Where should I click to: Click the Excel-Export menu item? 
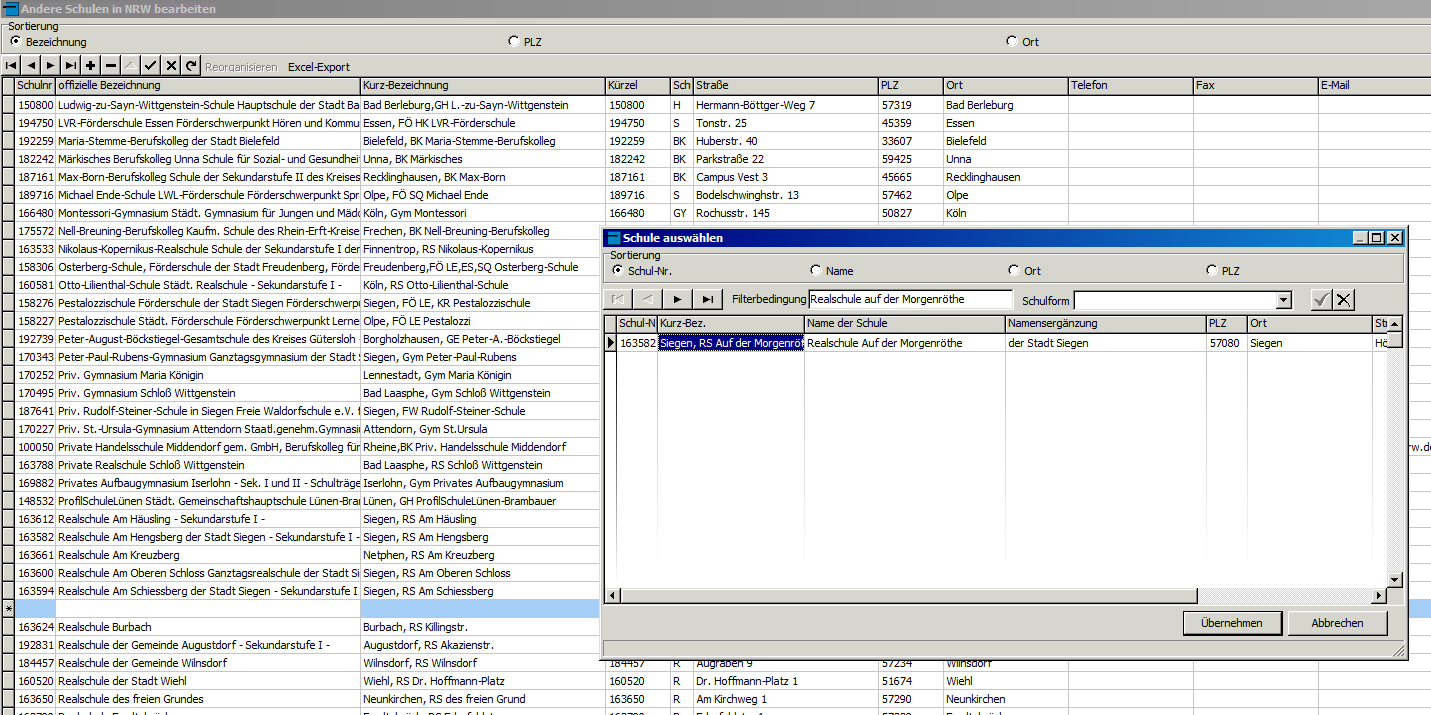click(319, 67)
